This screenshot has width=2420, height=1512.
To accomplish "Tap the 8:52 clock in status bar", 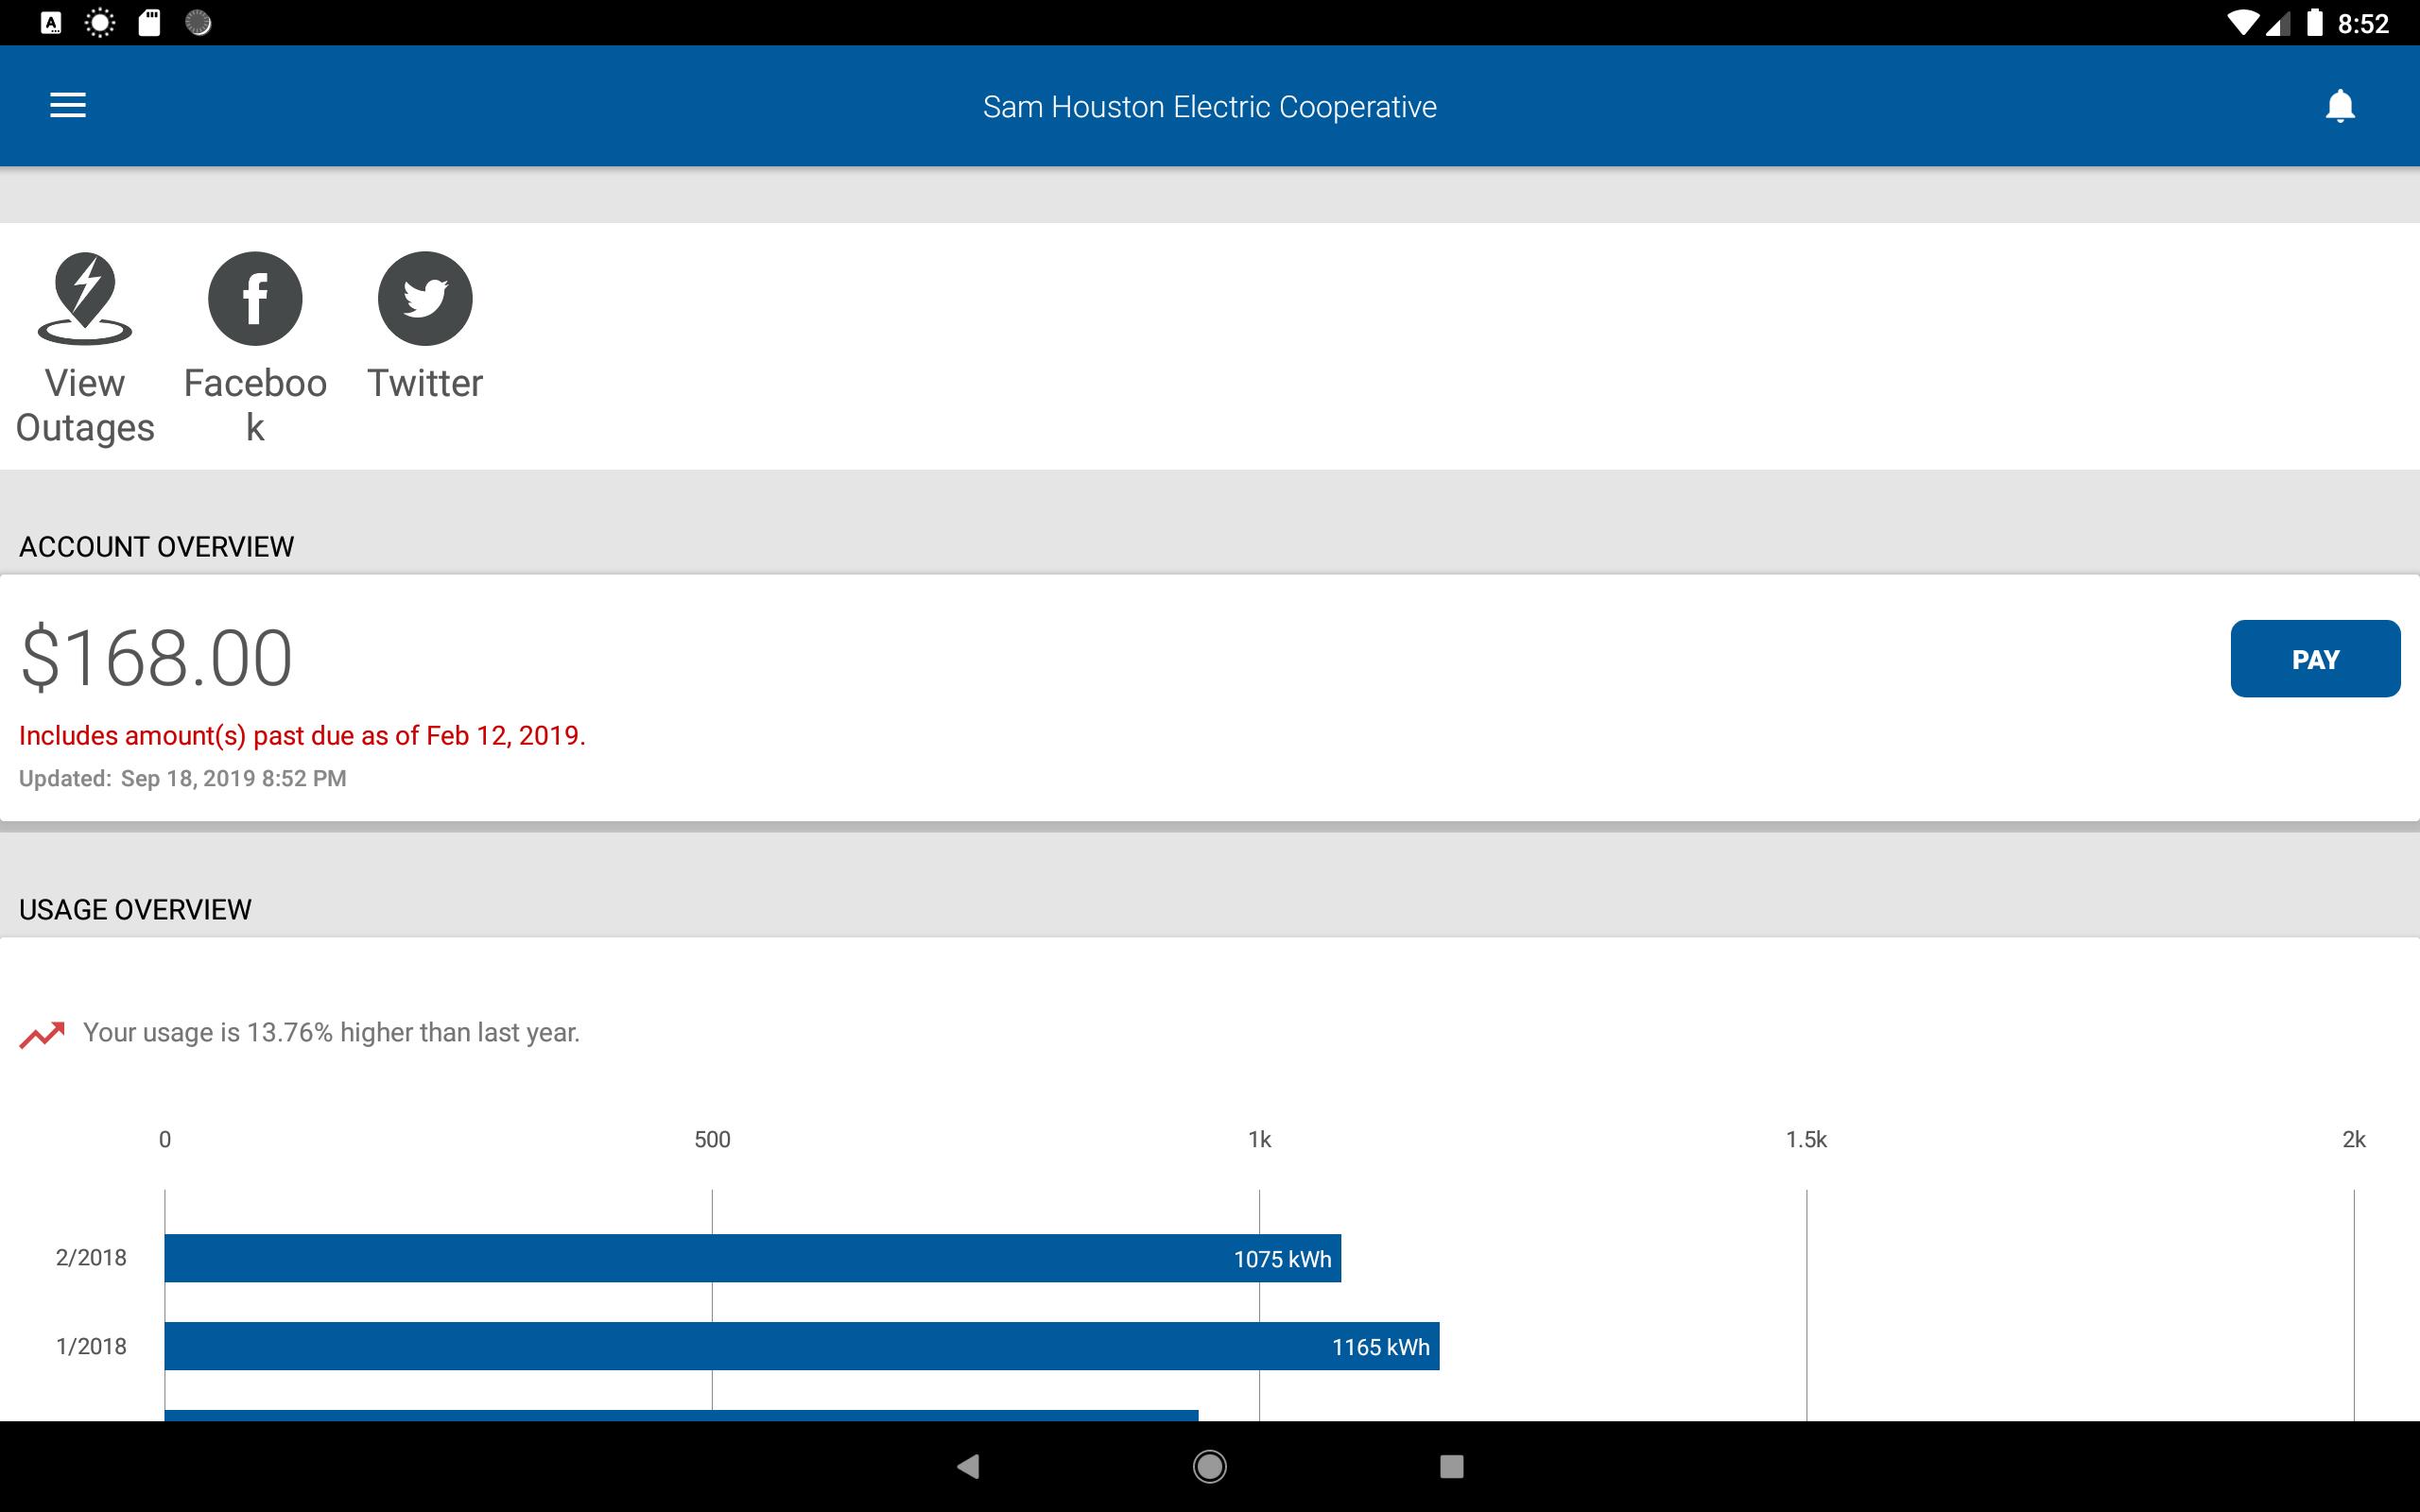I will (2363, 23).
